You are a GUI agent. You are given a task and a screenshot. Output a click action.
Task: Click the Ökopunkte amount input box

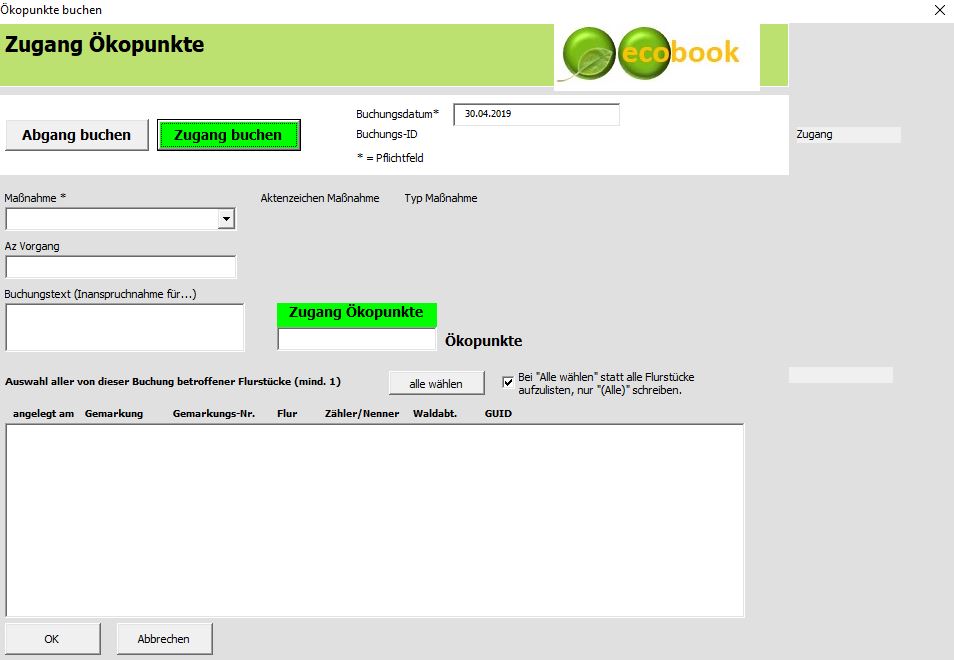point(356,340)
